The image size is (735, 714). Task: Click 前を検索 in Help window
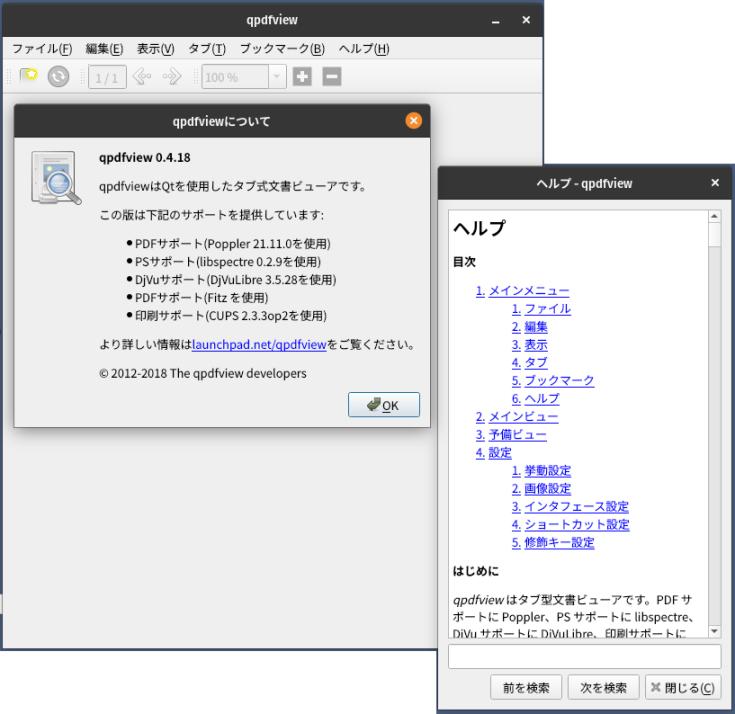(526, 688)
